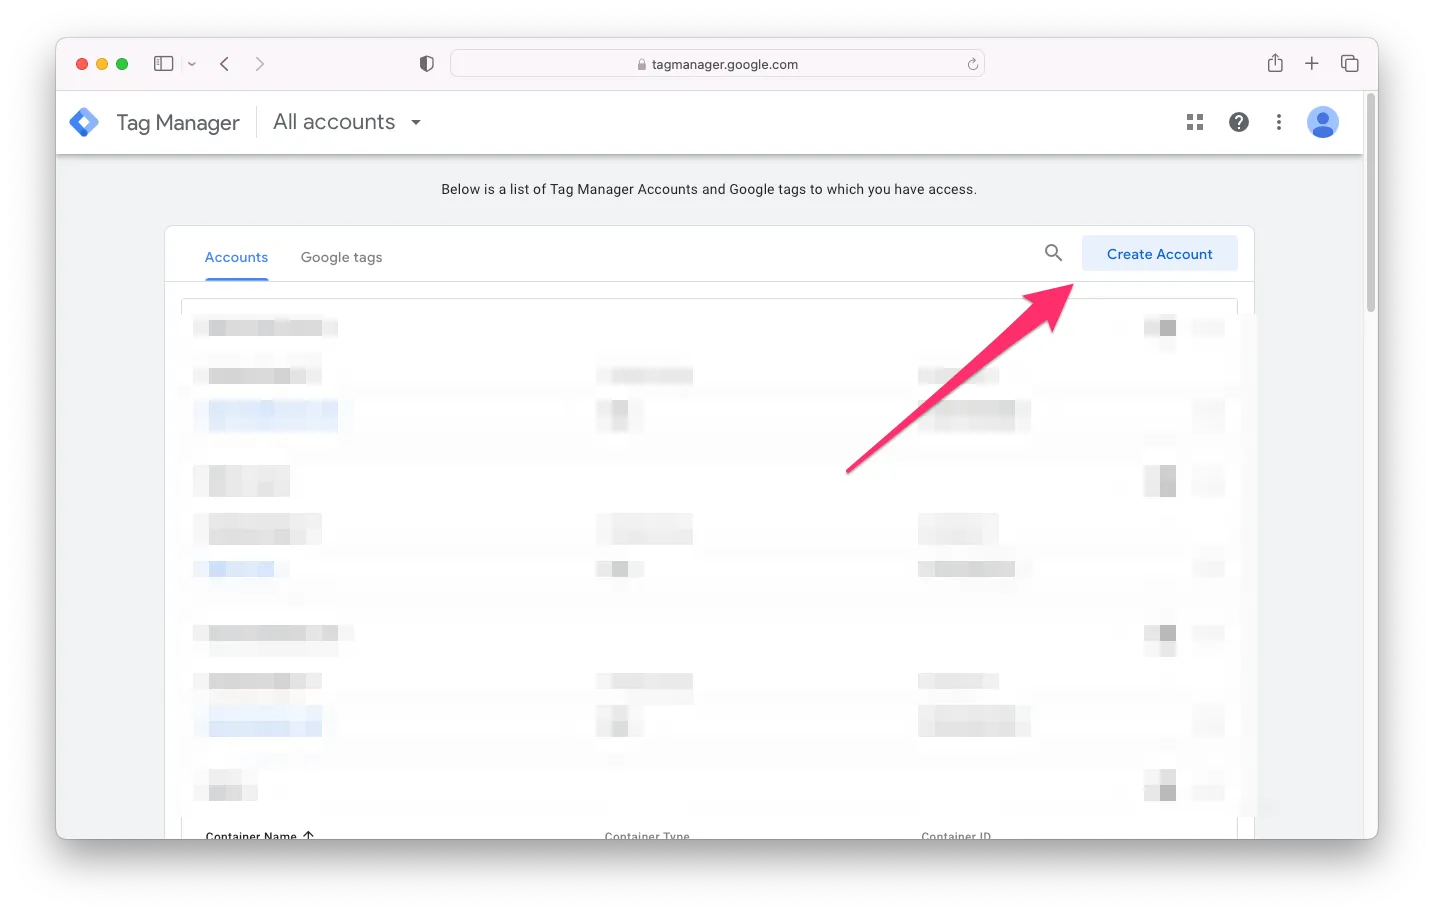
Task: Open a new Safari tab with plus icon
Action: [1311, 64]
